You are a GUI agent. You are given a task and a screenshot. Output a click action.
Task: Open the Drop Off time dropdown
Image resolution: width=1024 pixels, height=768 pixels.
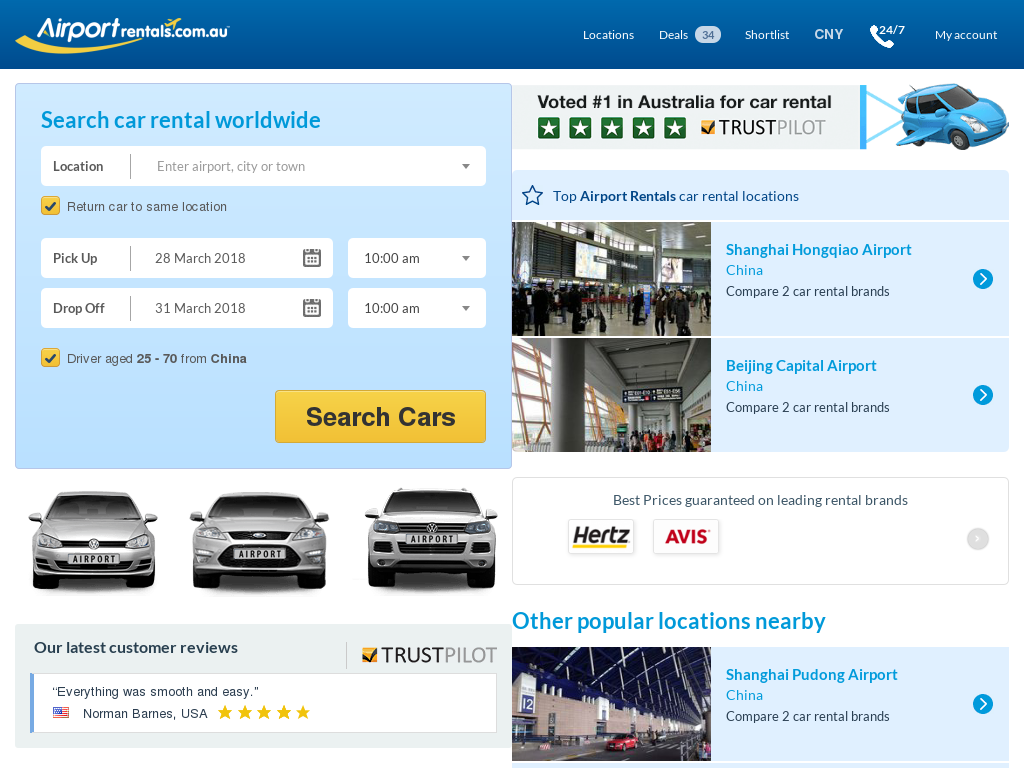[417, 308]
